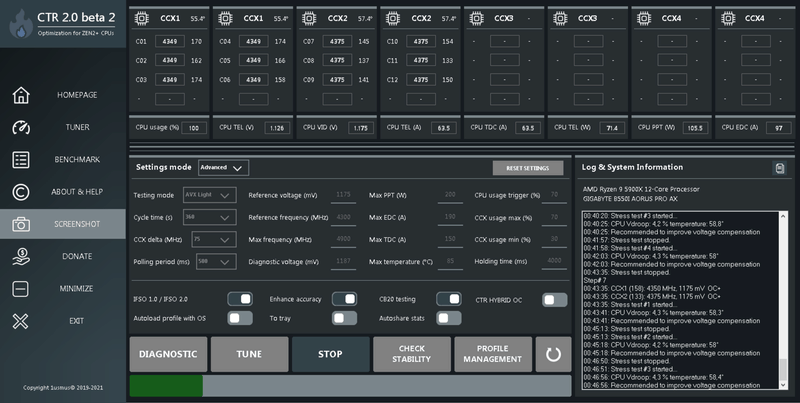Toggle the CB20 testing switch
The image size is (800, 403).
click(448, 299)
